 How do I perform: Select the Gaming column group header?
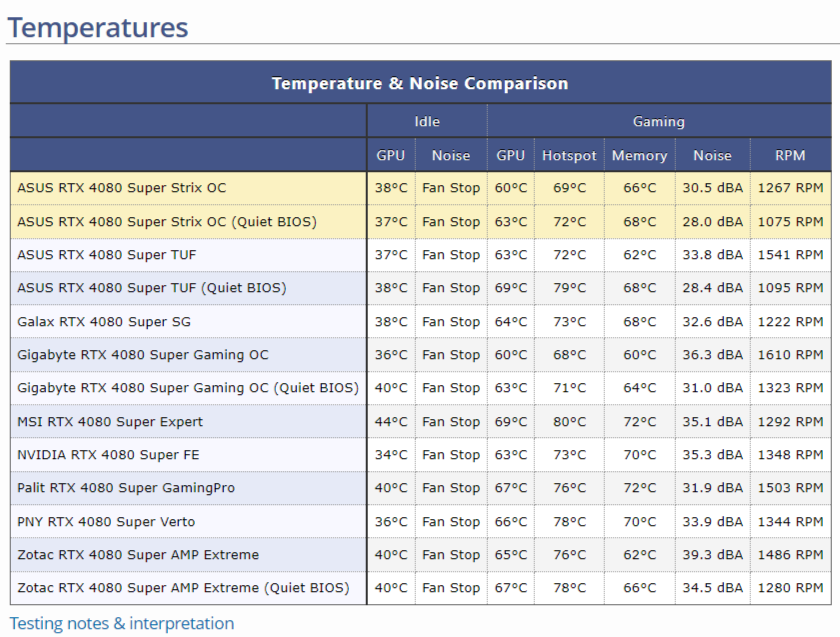click(x=659, y=121)
